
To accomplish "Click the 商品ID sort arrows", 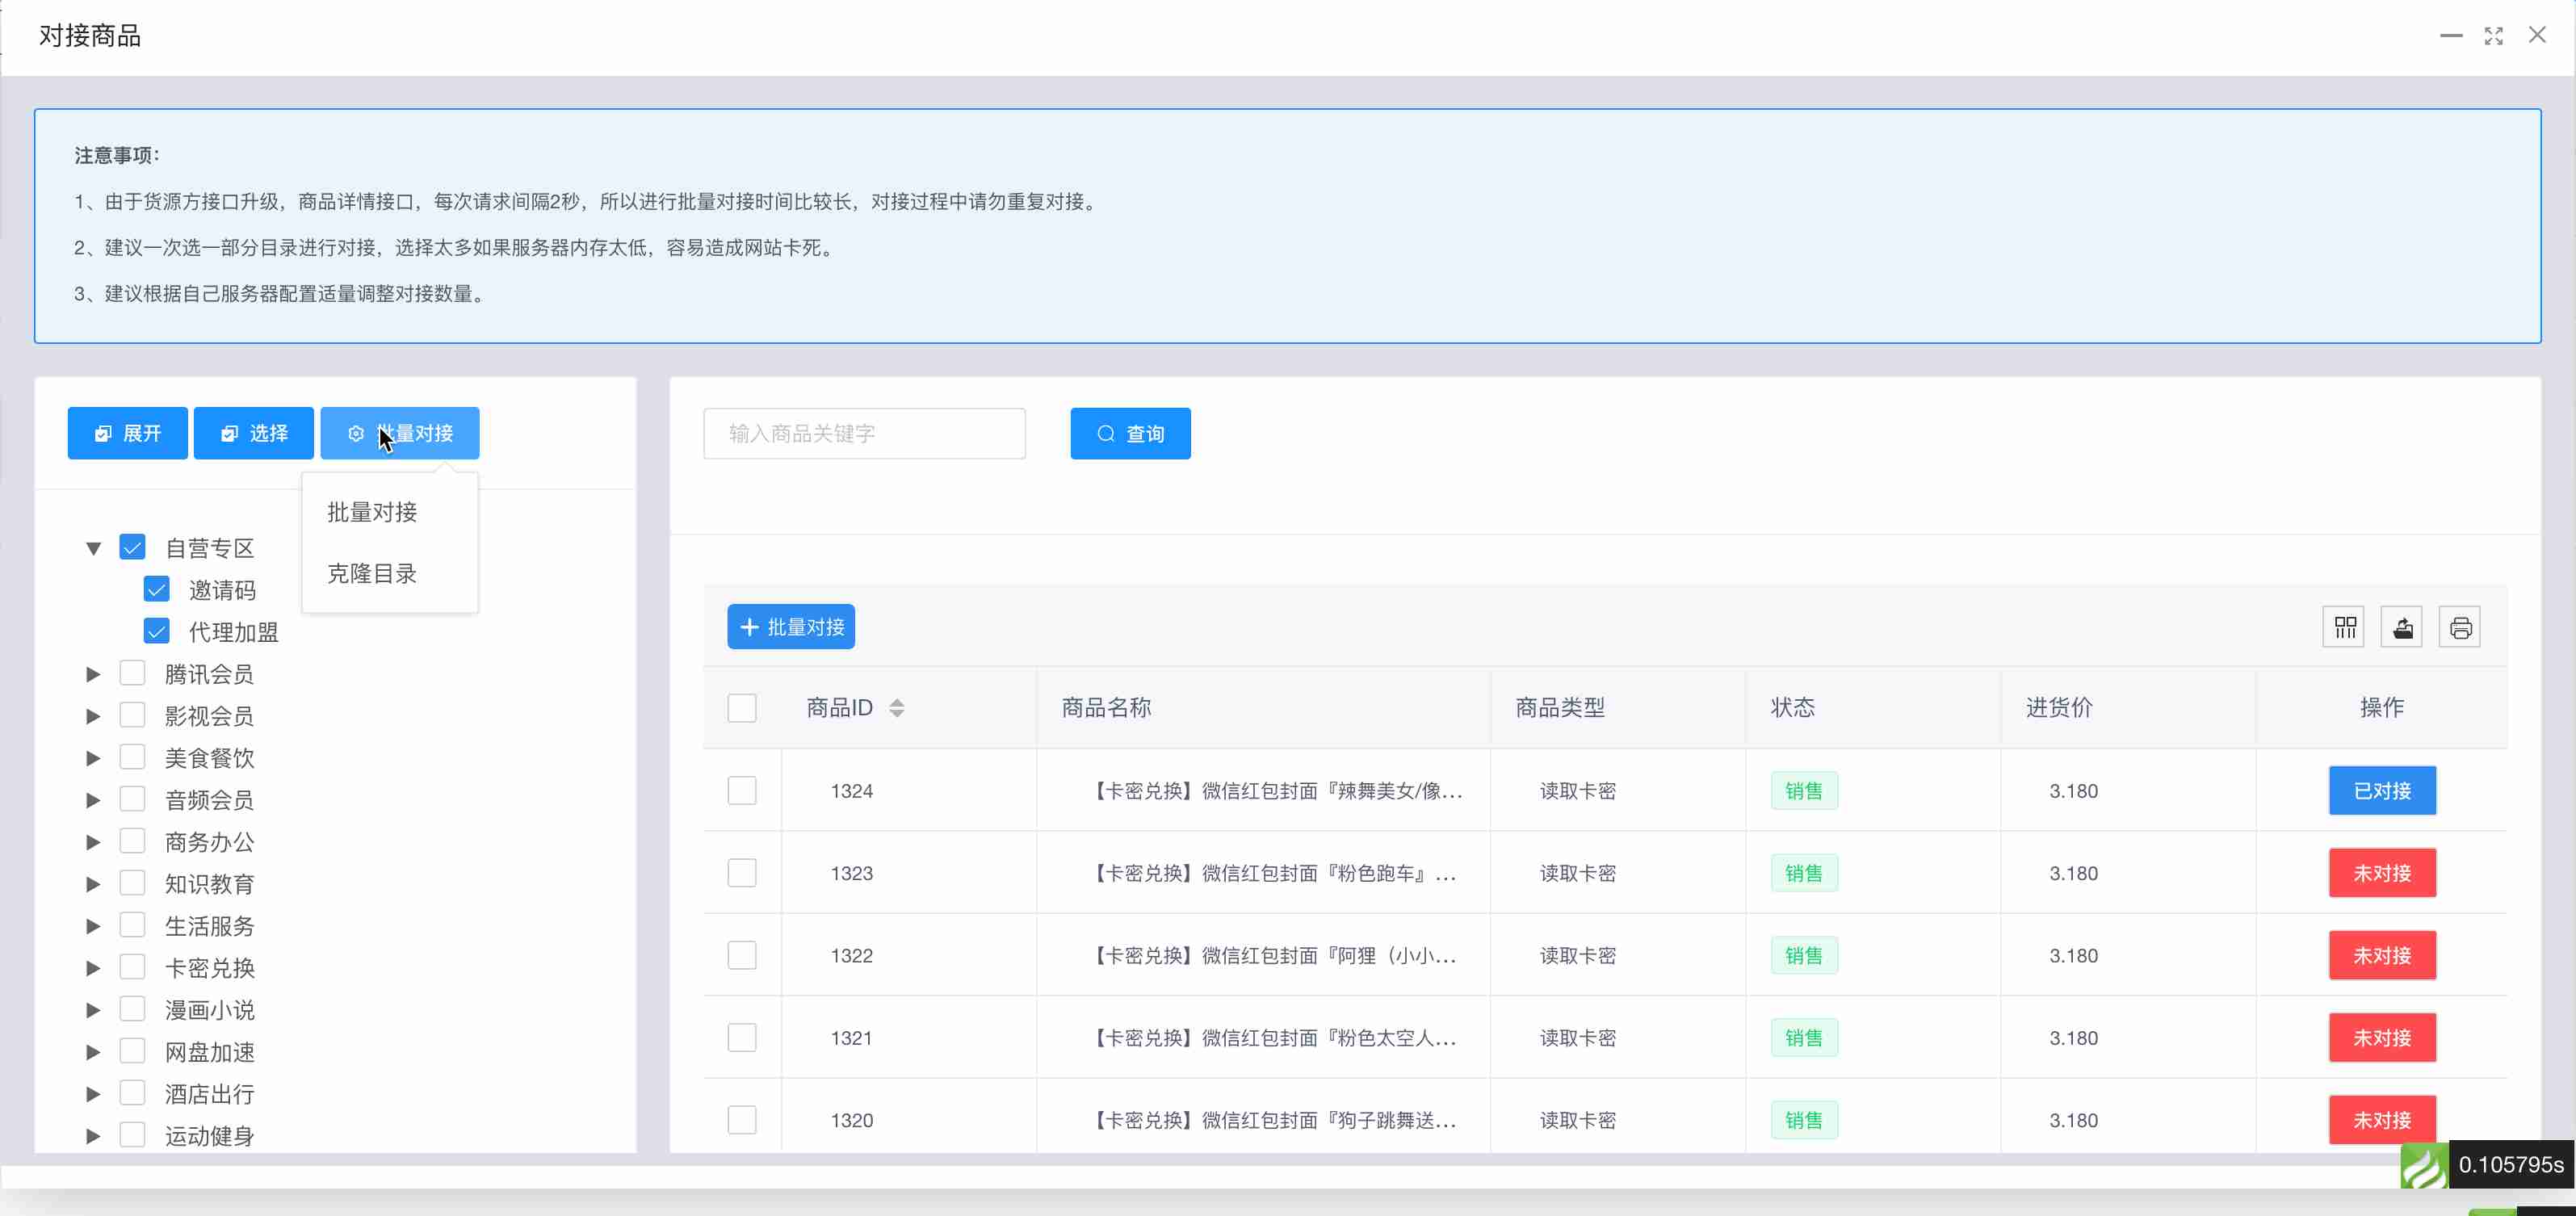I will point(897,708).
